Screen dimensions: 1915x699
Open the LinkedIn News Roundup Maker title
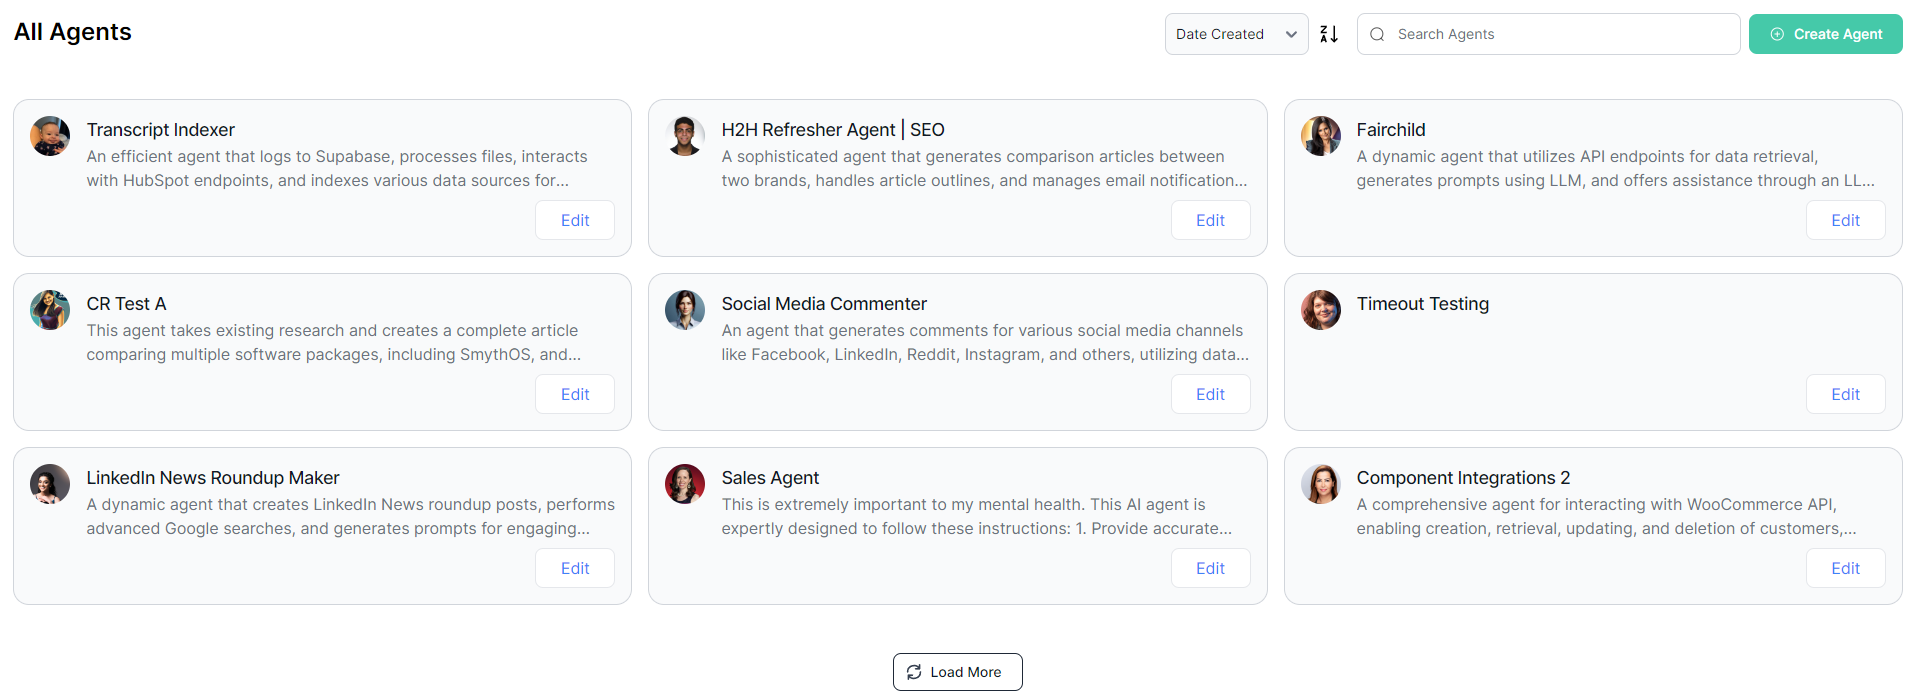(213, 478)
